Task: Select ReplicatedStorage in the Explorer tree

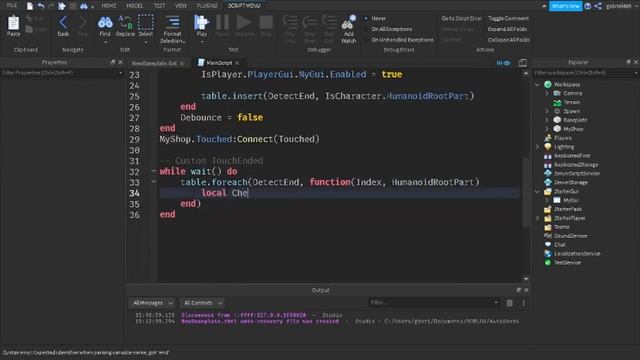Action: click(576, 164)
